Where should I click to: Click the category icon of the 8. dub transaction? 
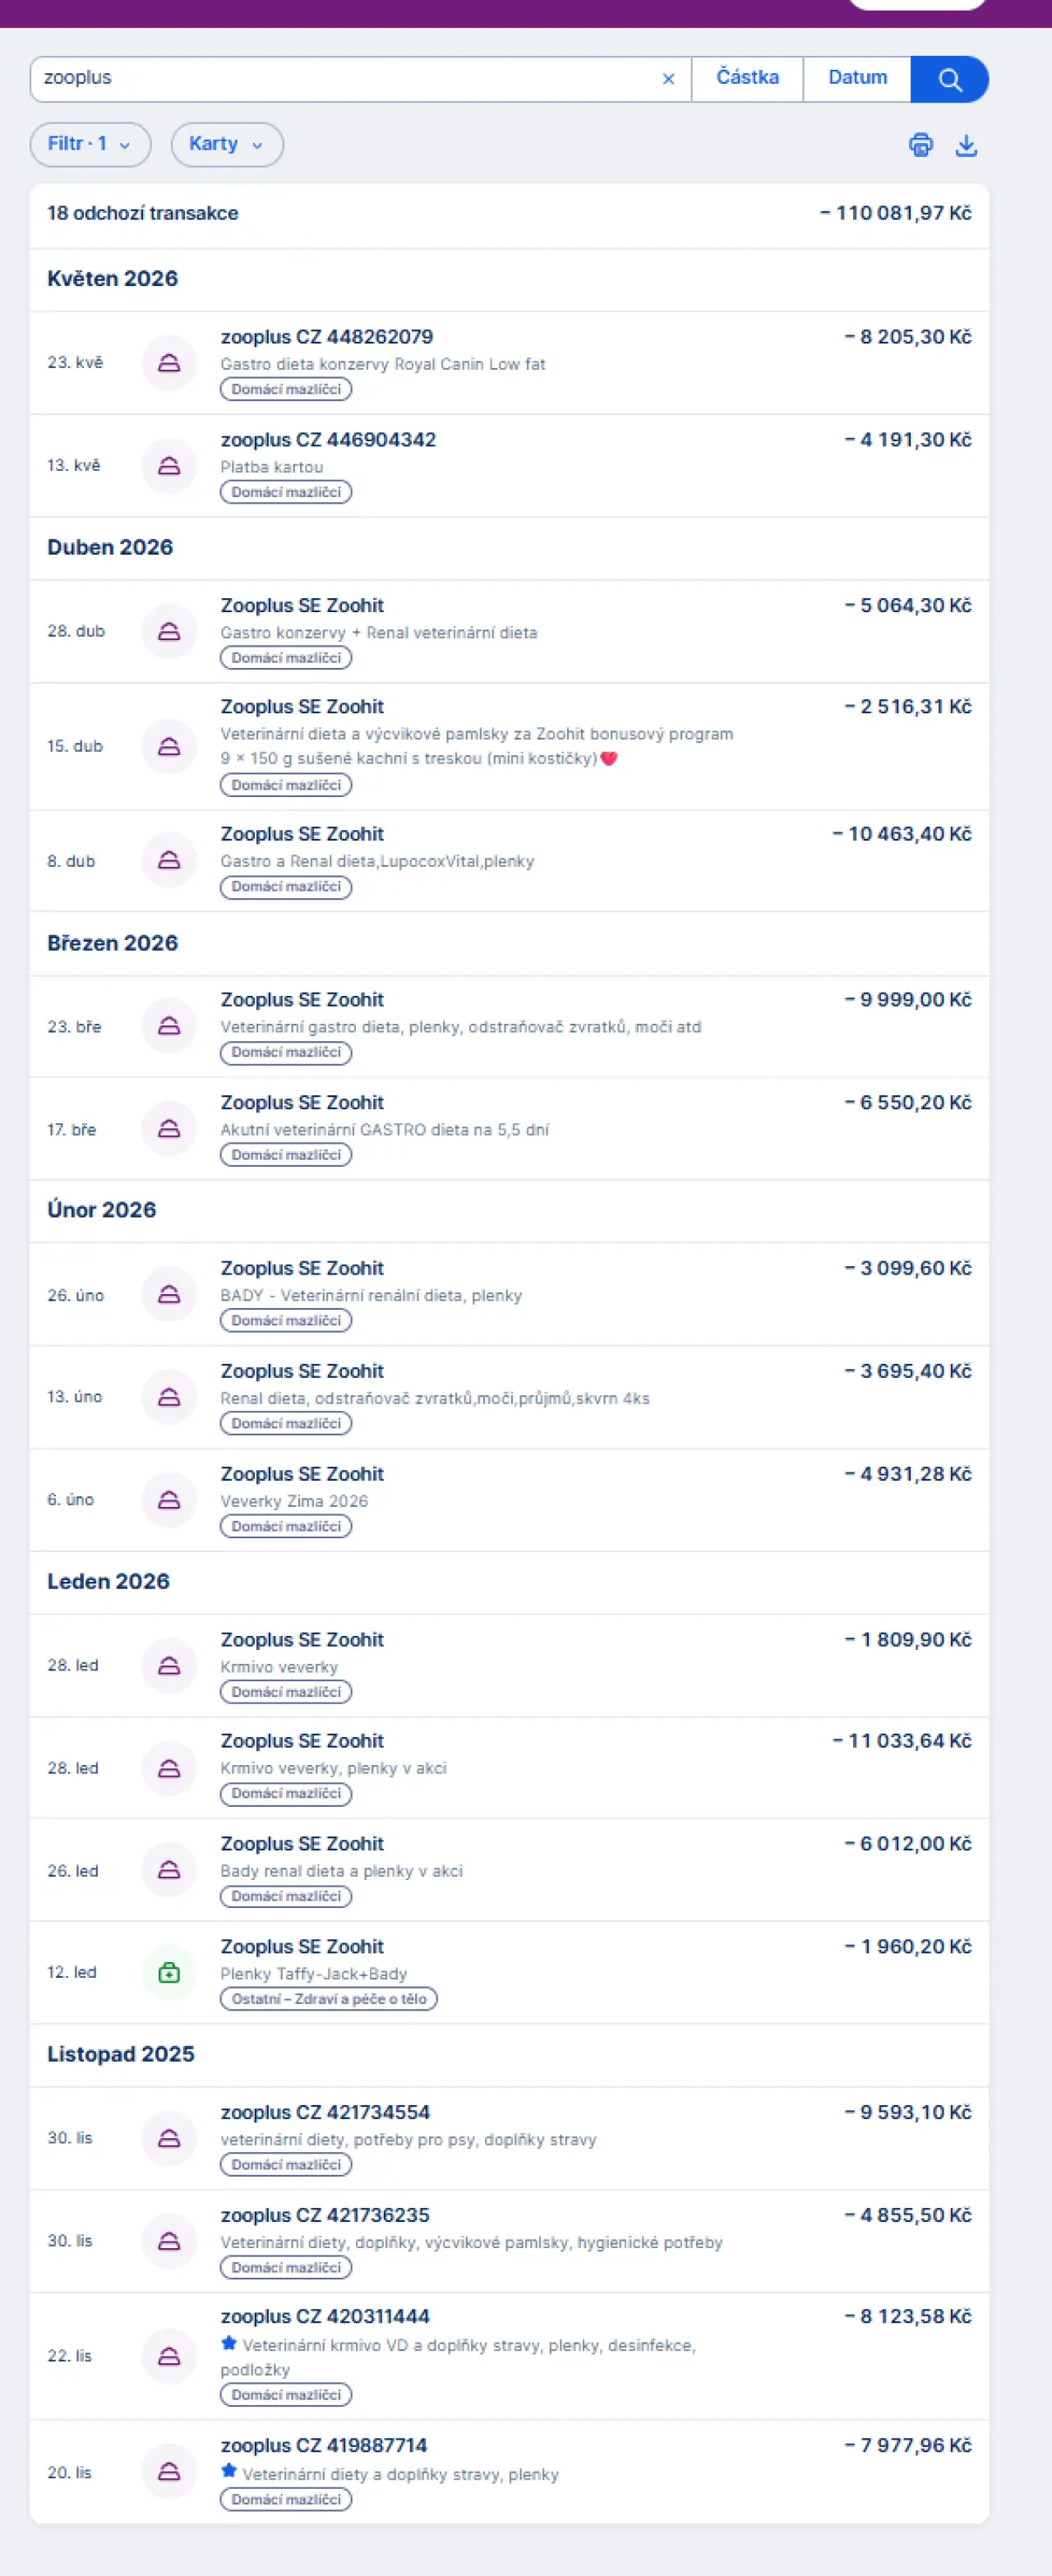[x=169, y=860]
